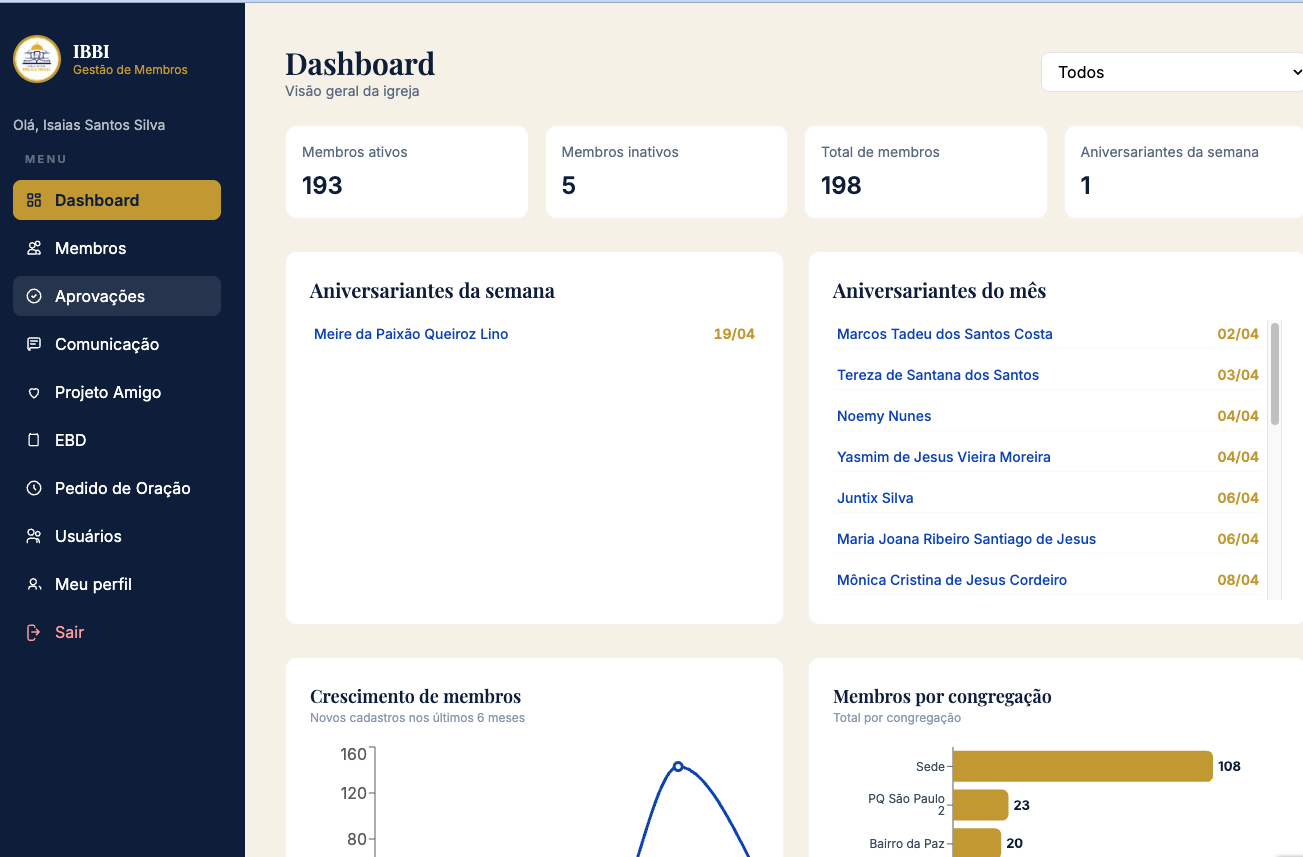Go to Usuários management
The width and height of the screenshot is (1303, 857).
tap(117, 536)
